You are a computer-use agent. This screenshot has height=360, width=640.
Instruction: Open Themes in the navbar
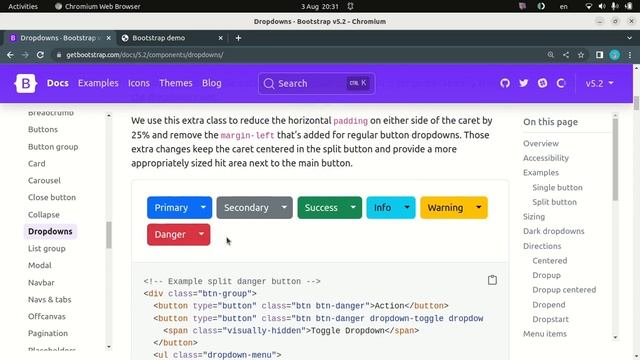[176, 83]
